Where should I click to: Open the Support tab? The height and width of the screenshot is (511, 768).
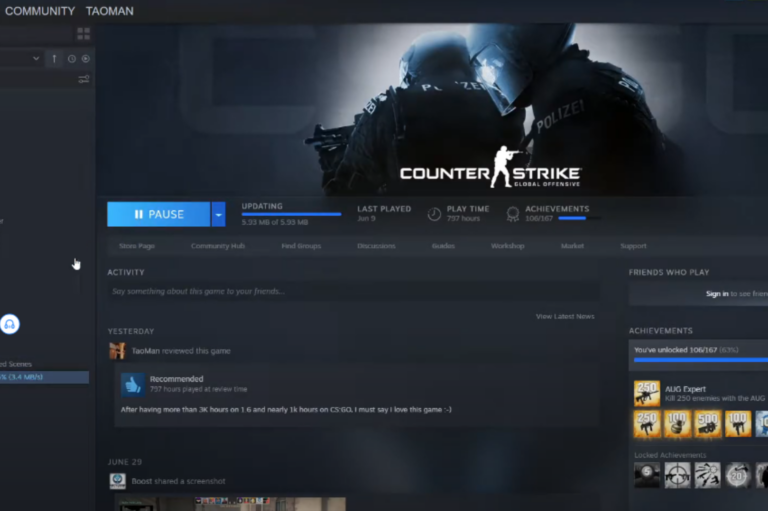[x=633, y=246]
